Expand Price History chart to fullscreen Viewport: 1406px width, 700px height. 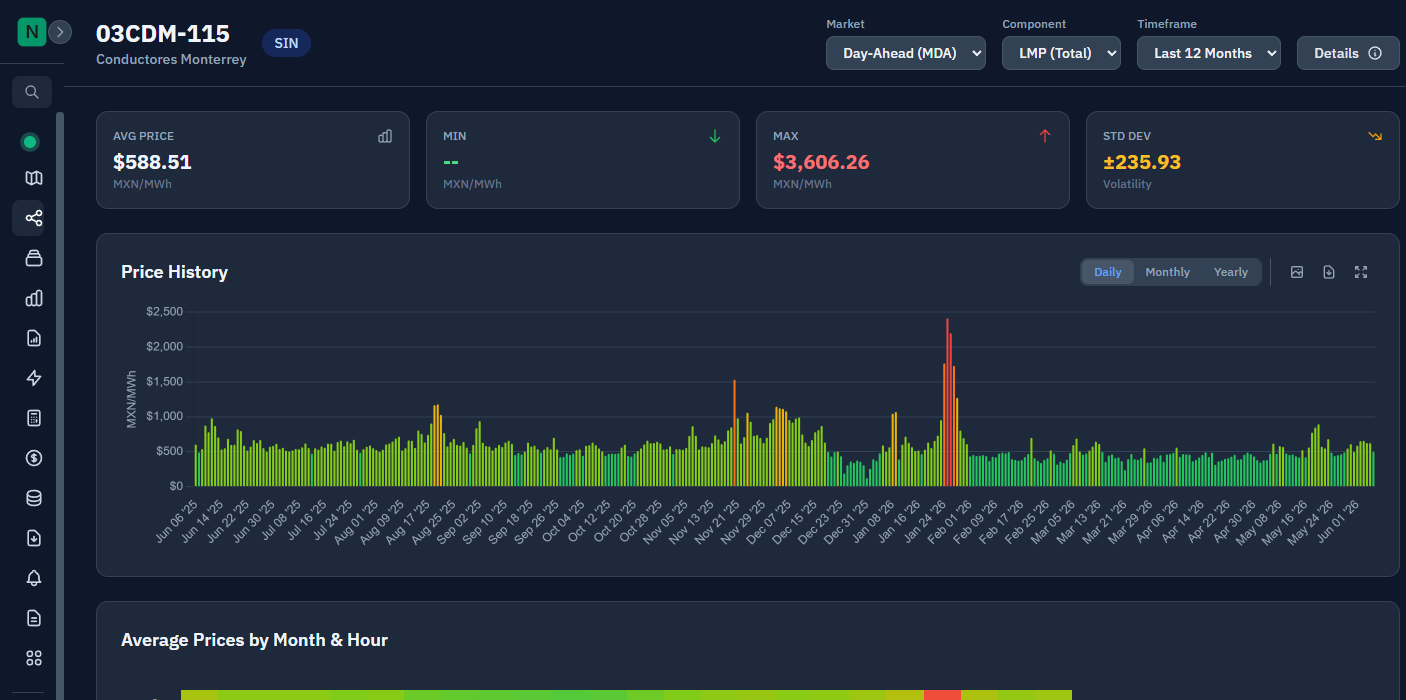tap(1361, 272)
